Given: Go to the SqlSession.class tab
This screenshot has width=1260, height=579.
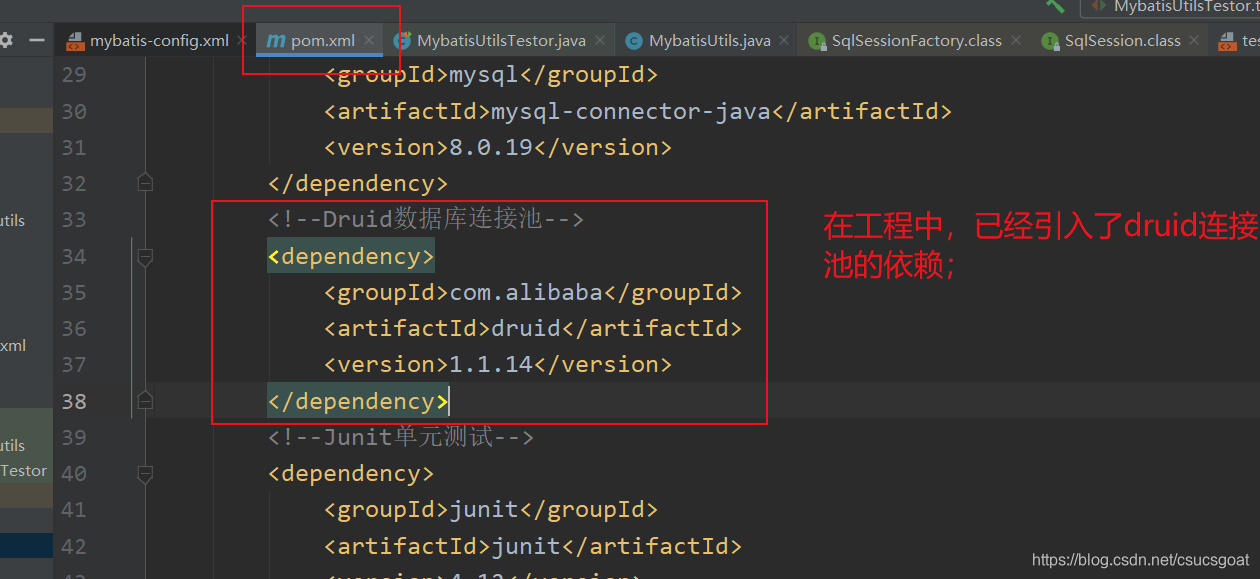Looking at the screenshot, I should pyautogui.click(x=1122, y=41).
